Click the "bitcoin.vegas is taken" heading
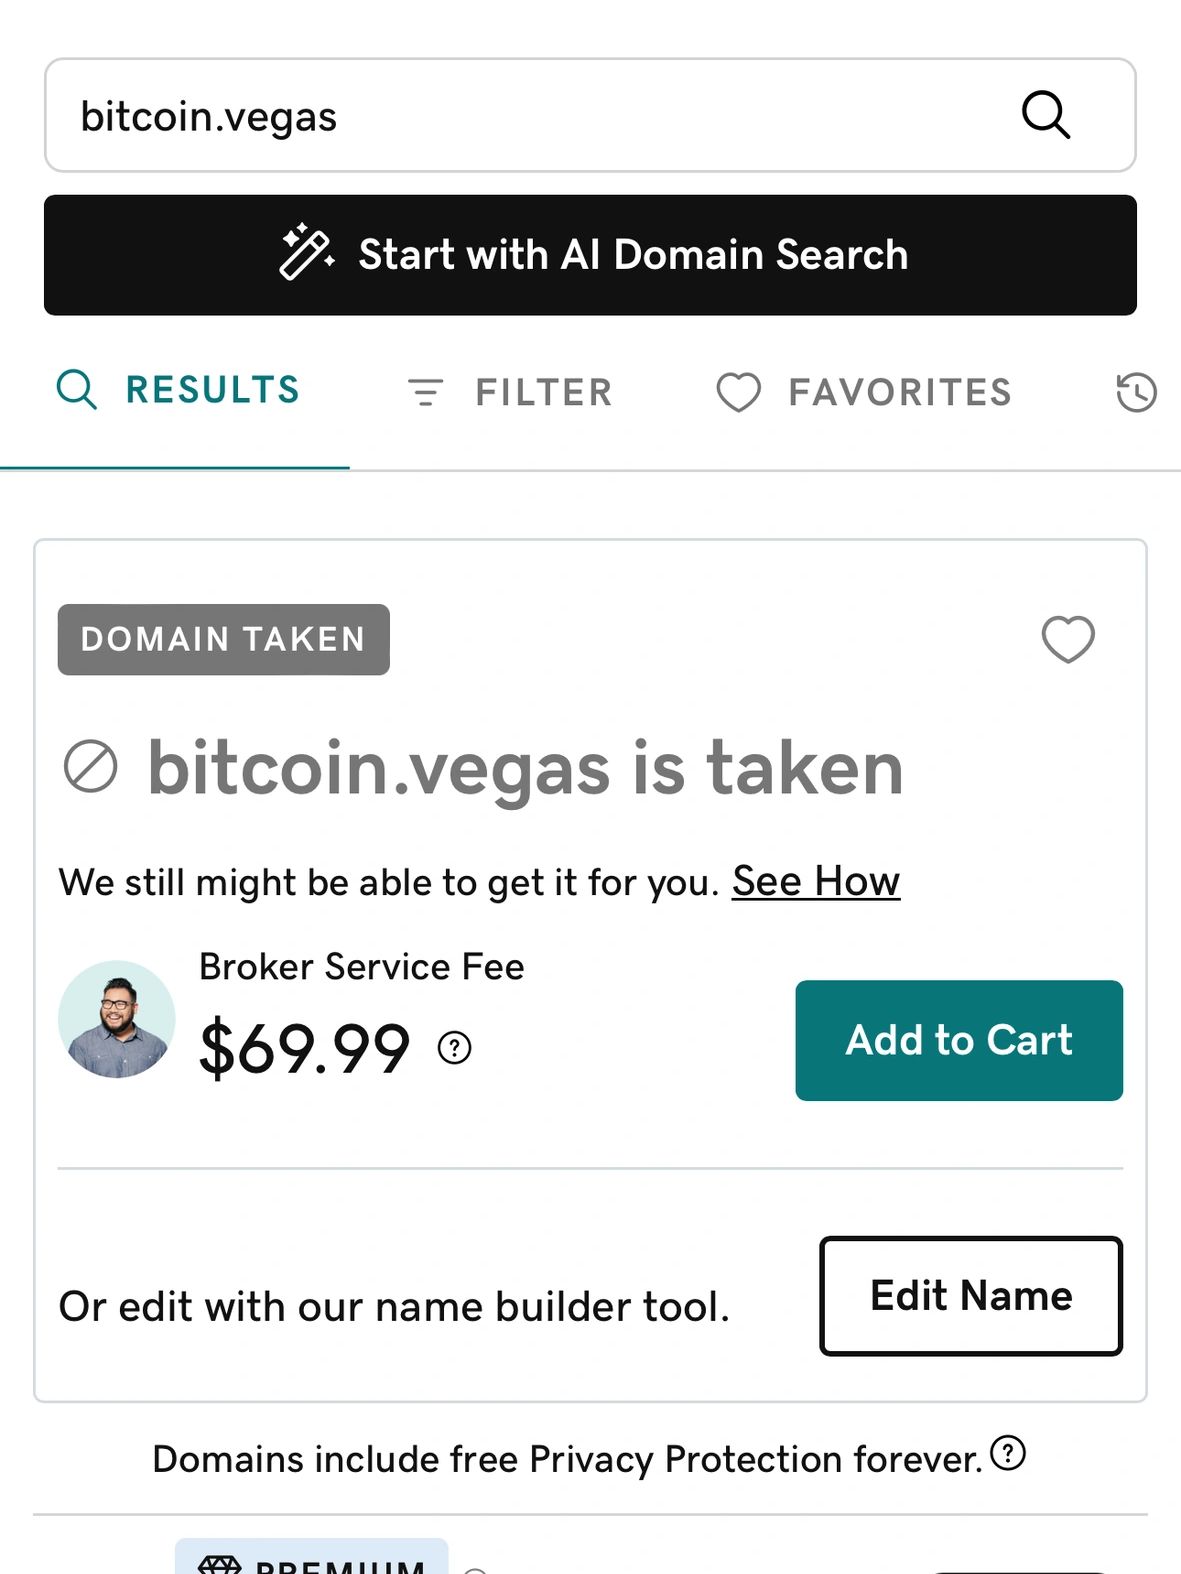The height and width of the screenshot is (1574, 1181). tap(525, 768)
